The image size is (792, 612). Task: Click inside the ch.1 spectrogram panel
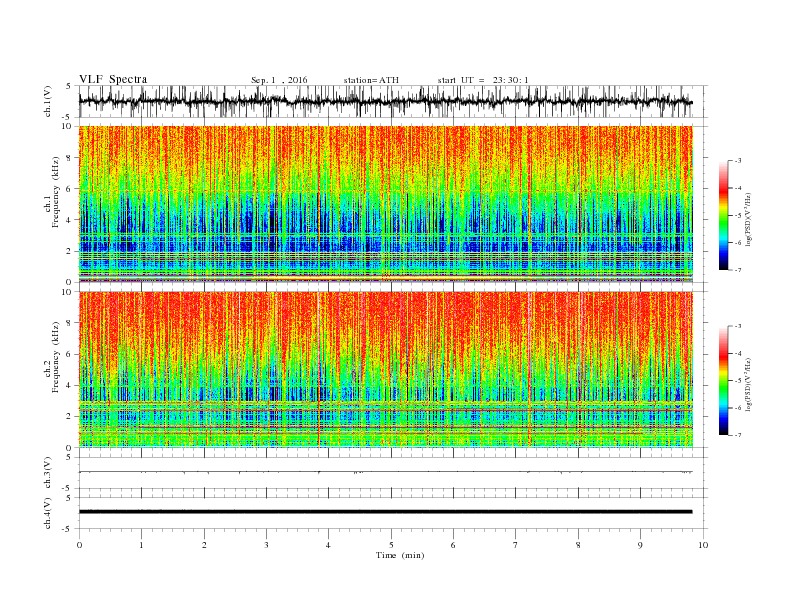point(385,204)
